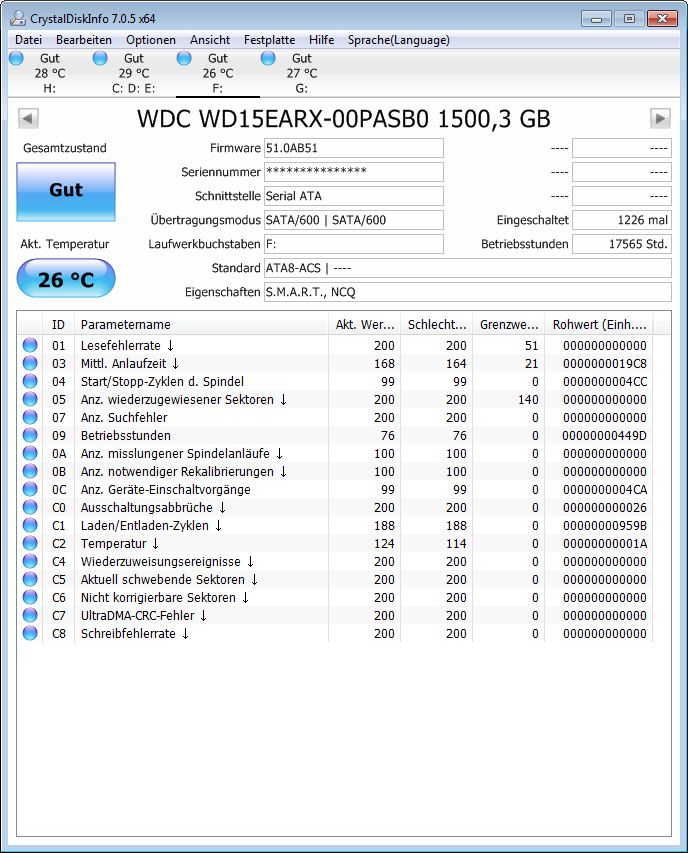Click status orb for wiederzugewiesener Sektoren row
This screenshot has width=688, height=853.
click(30, 399)
